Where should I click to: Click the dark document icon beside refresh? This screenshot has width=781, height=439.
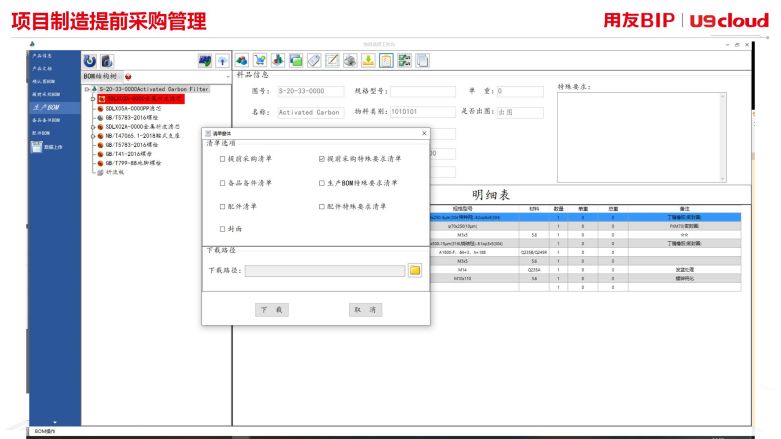[107, 61]
